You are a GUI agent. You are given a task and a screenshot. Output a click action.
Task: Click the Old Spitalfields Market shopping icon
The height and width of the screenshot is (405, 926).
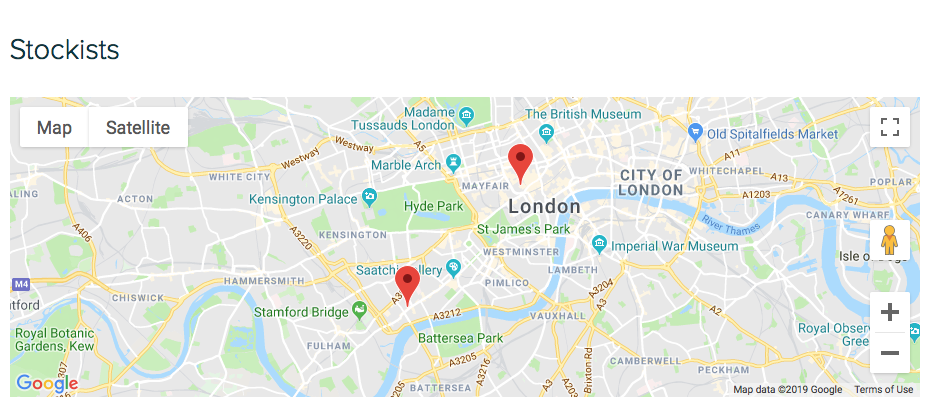tap(695, 130)
